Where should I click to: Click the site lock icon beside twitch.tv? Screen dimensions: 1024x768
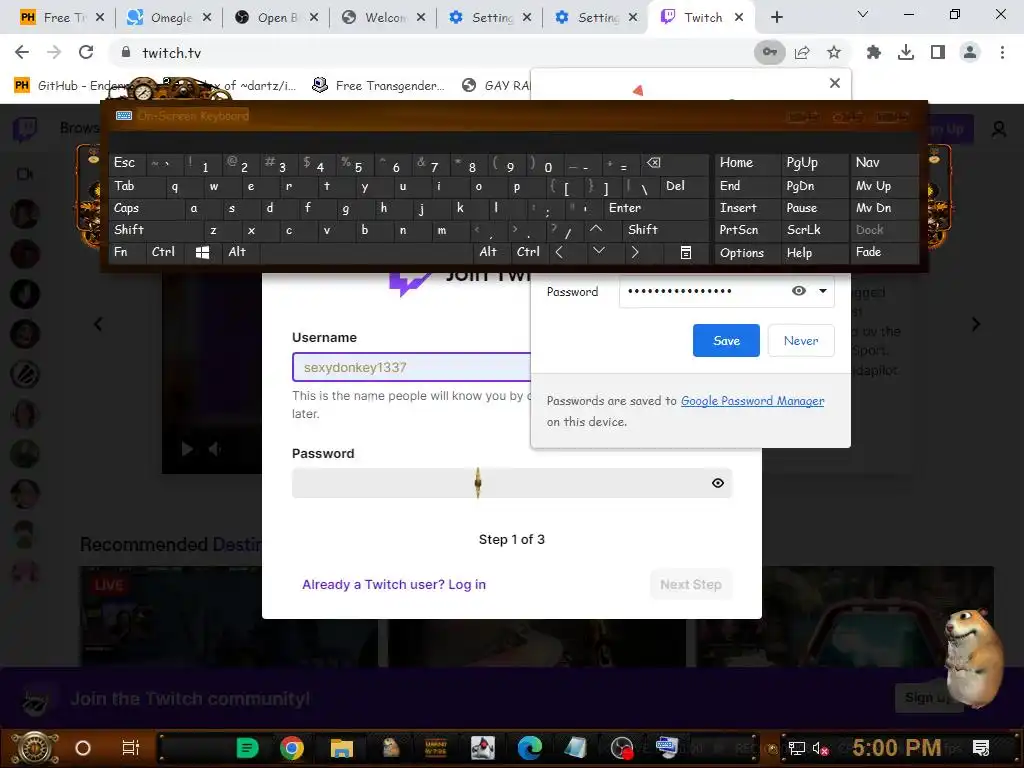[126, 52]
